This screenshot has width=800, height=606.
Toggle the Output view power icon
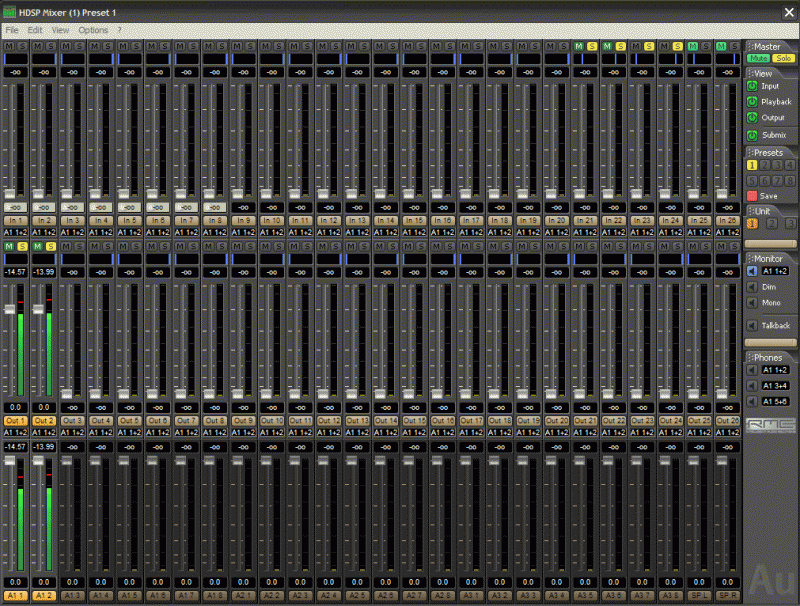click(752, 118)
